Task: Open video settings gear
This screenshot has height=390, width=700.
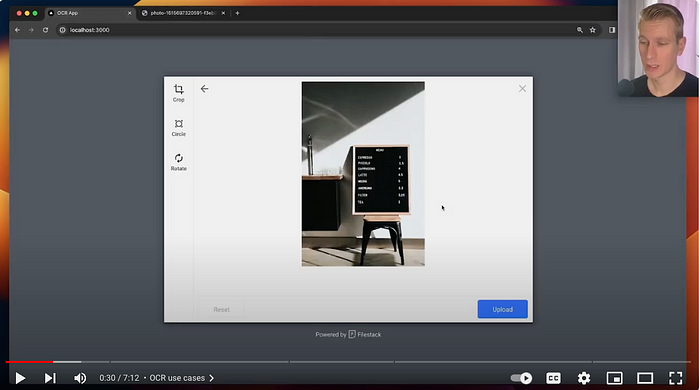Action: [584, 378]
